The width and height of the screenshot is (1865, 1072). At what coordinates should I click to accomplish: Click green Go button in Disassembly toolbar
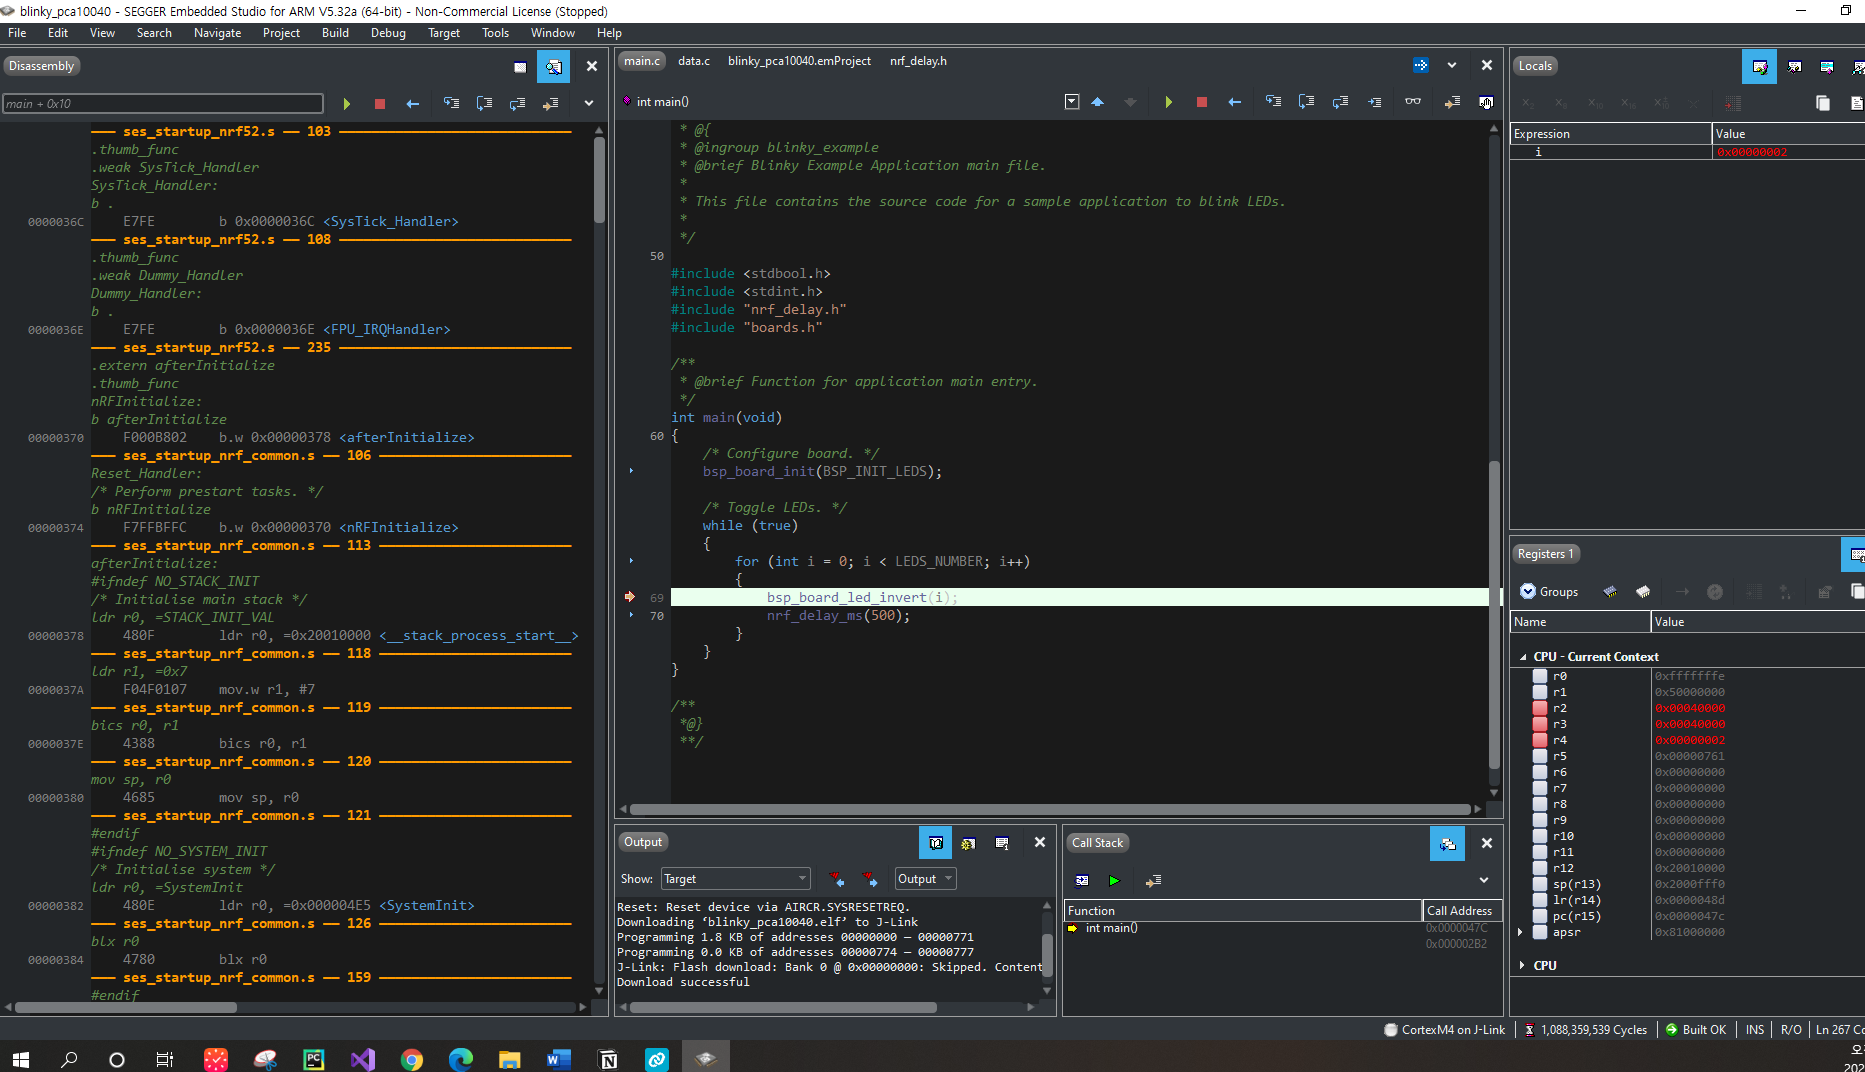(347, 104)
